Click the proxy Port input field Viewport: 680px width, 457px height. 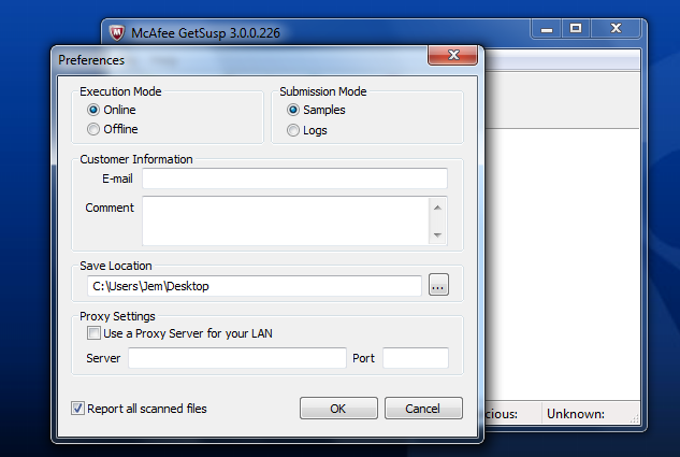click(x=415, y=358)
